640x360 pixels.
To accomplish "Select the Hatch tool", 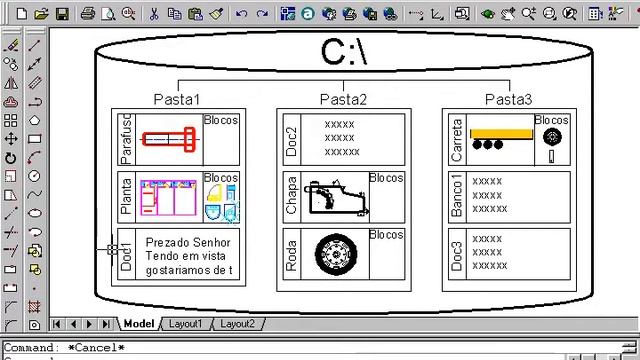I will coord(35,307).
